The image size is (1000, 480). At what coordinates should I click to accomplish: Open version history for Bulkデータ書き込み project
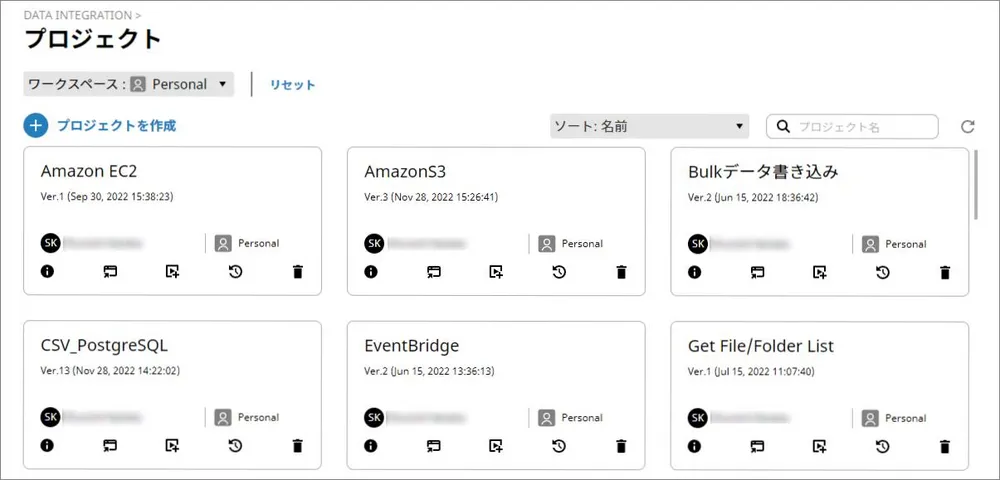(x=883, y=272)
